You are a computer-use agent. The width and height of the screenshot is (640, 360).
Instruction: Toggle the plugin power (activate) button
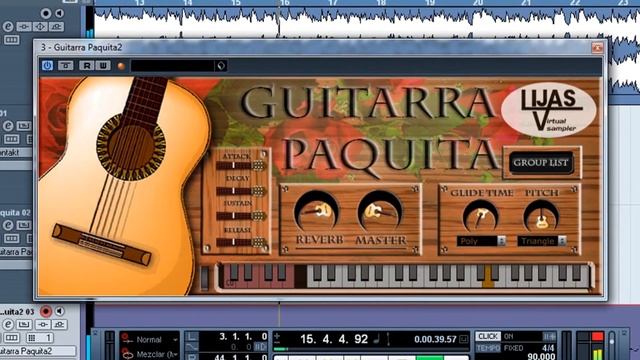click(47, 65)
